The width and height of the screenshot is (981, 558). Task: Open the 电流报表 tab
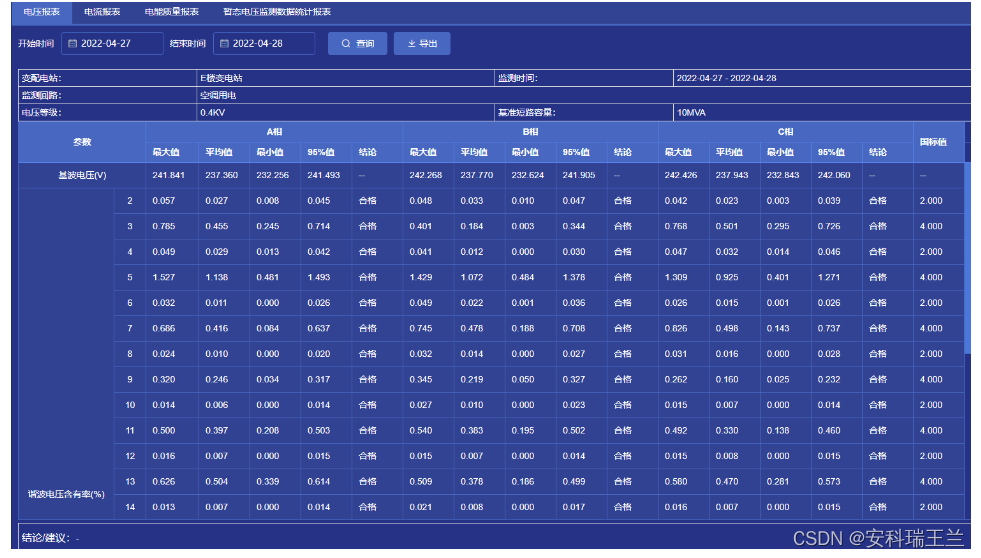[102, 12]
